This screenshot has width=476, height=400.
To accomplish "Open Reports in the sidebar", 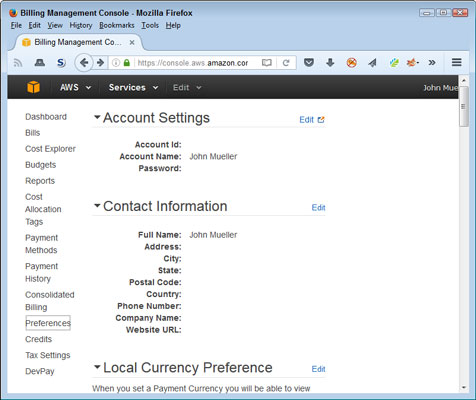I will tap(40, 181).
